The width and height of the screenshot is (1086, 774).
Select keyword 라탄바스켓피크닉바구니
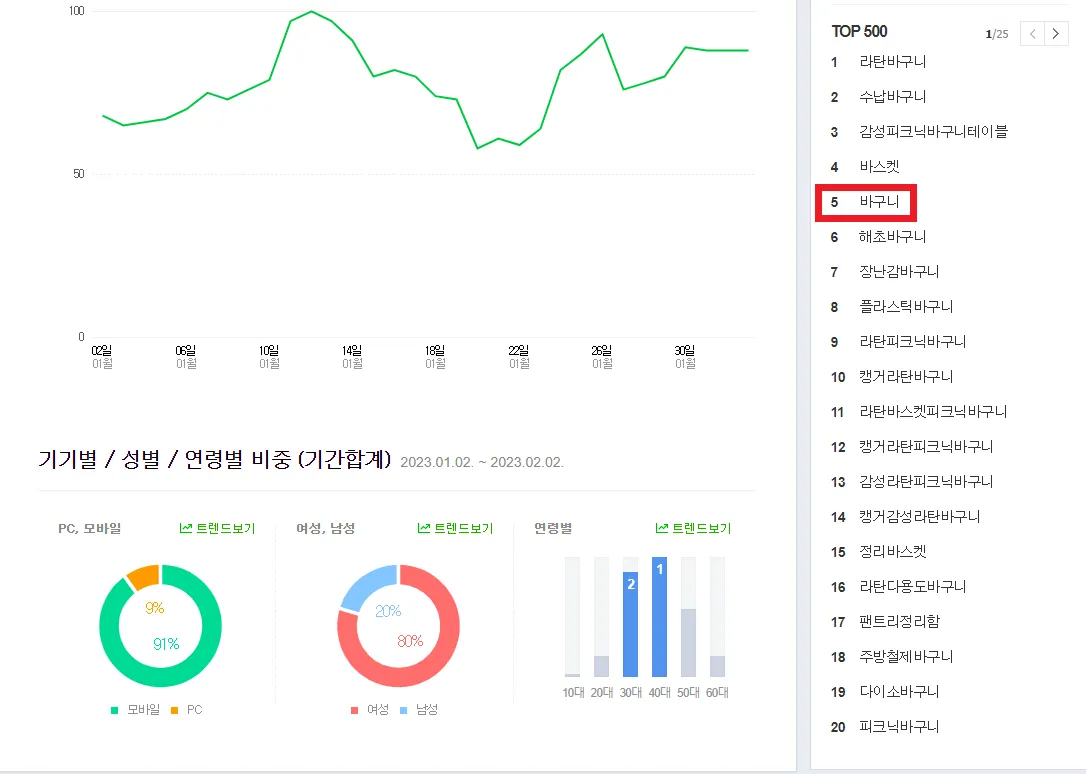click(x=934, y=412)
